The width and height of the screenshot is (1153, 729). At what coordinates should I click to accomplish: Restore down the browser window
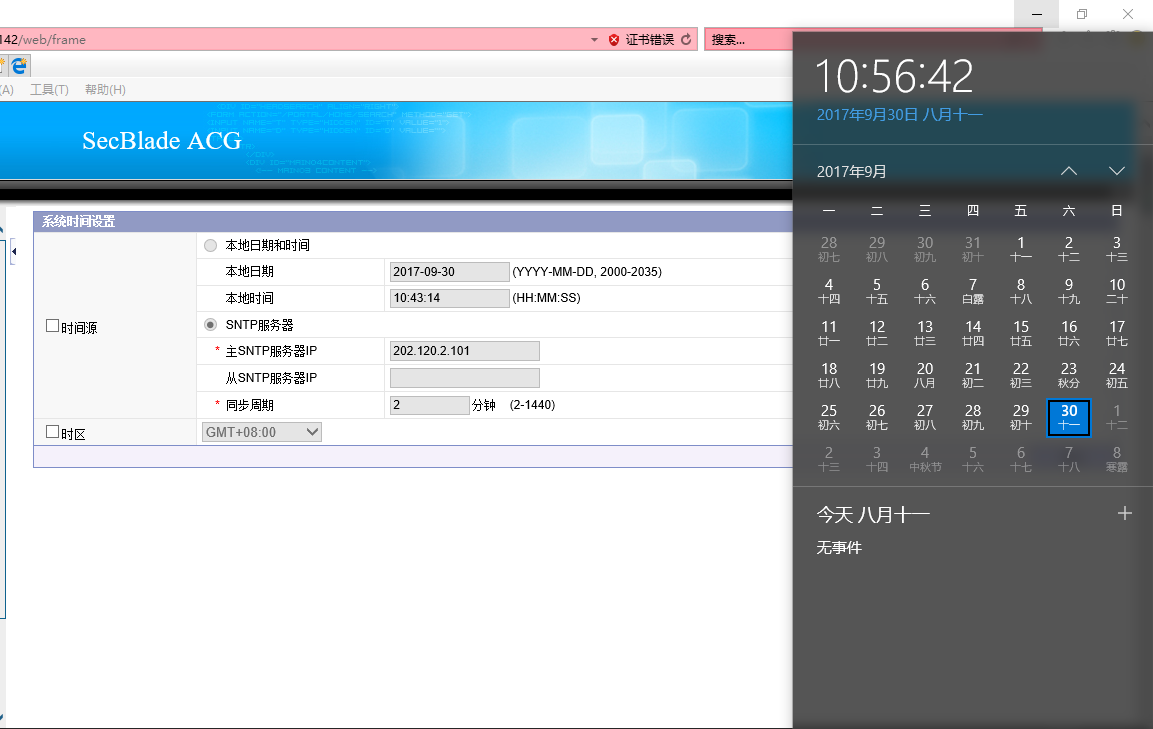coord(1082,14)
